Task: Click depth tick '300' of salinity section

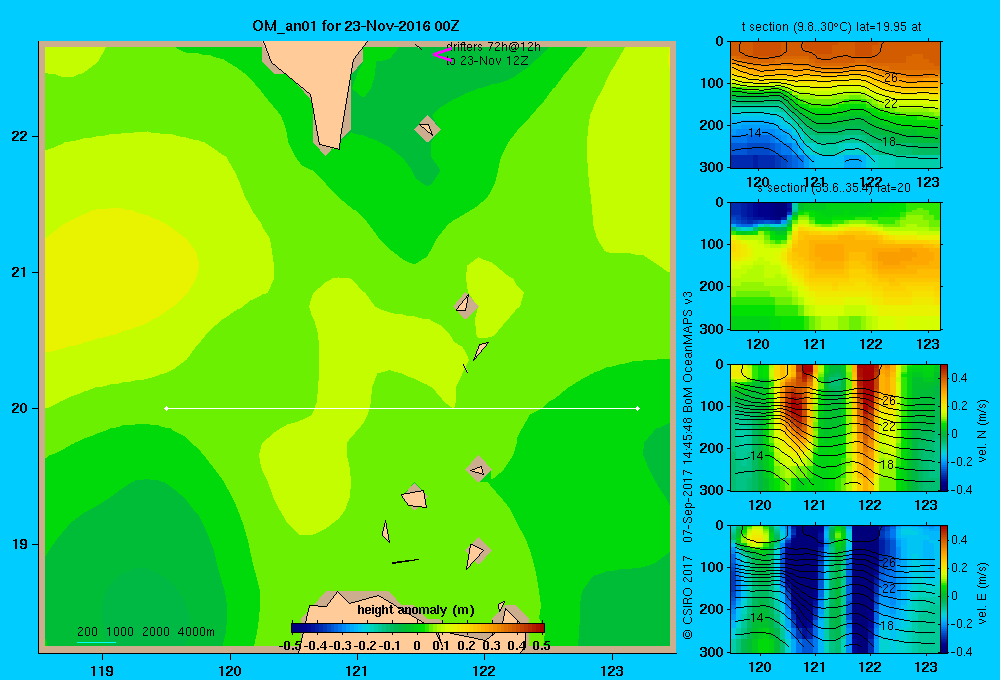Action: click(711, 329)
